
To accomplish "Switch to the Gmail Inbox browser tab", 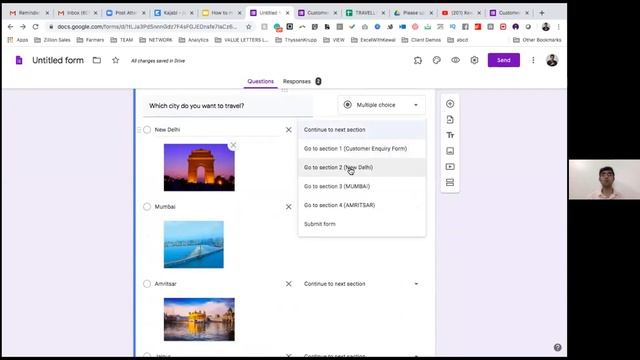I will pyautogui.click(x=78, y=13).
